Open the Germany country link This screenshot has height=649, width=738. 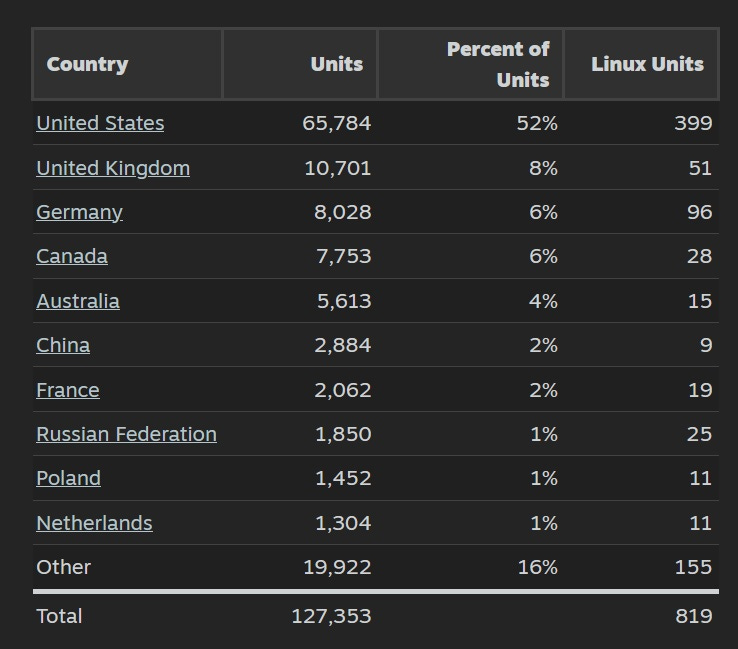click(79, 212)
